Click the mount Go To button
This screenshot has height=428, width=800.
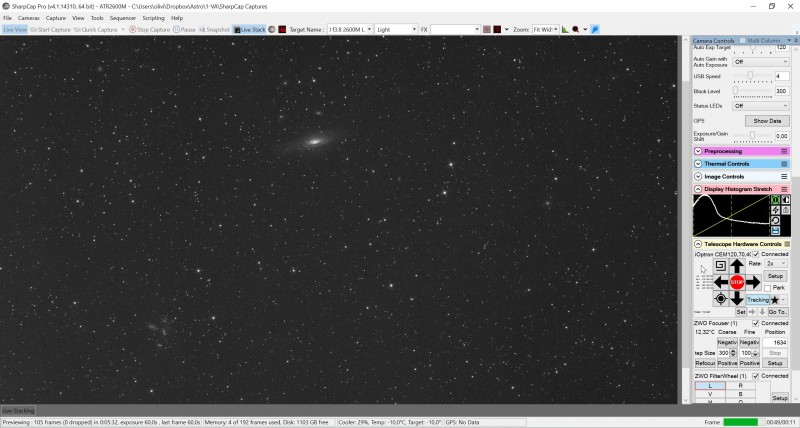point(778,312)
